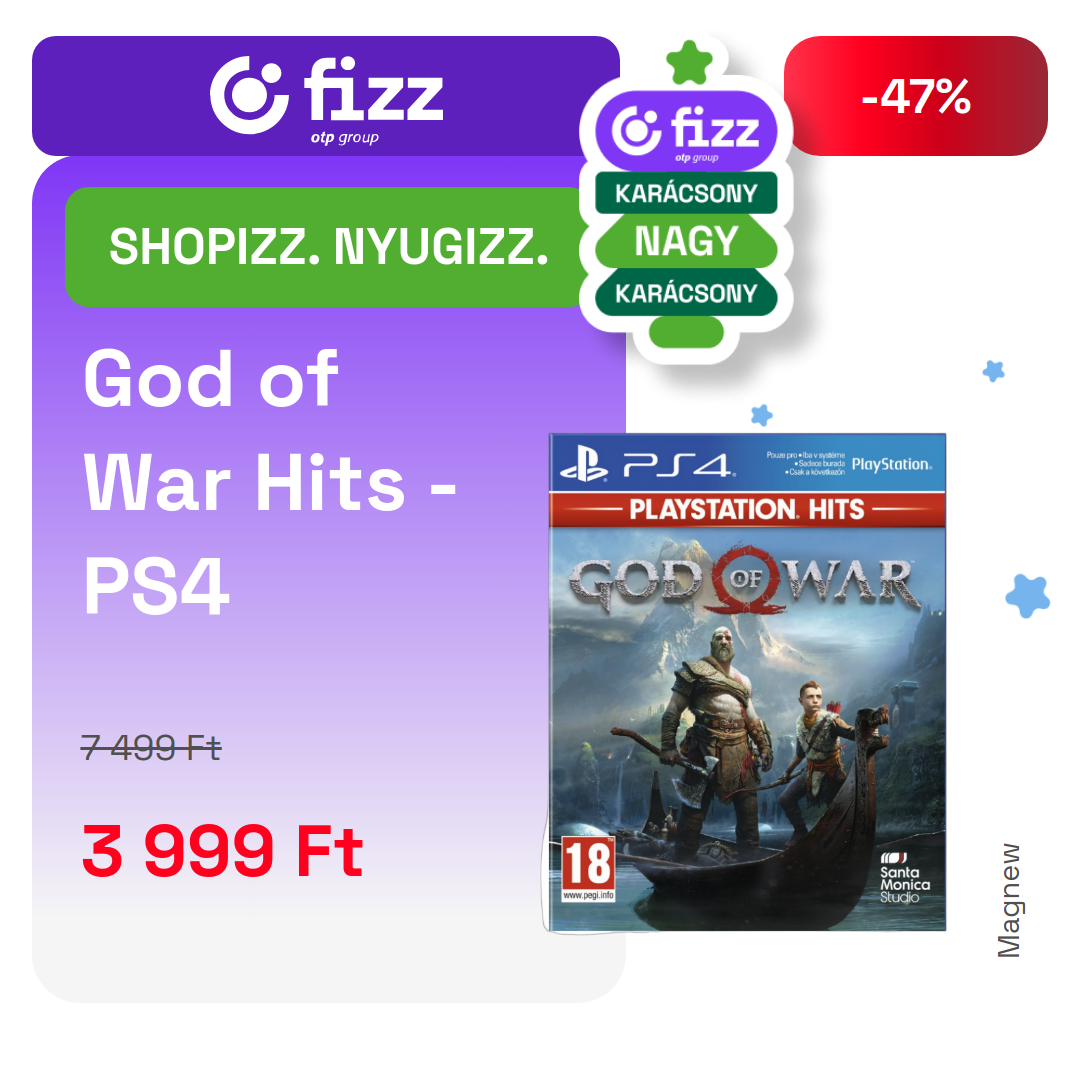
Task: Click the fizz logo inside the tree badge
Action: coord(686,132)
